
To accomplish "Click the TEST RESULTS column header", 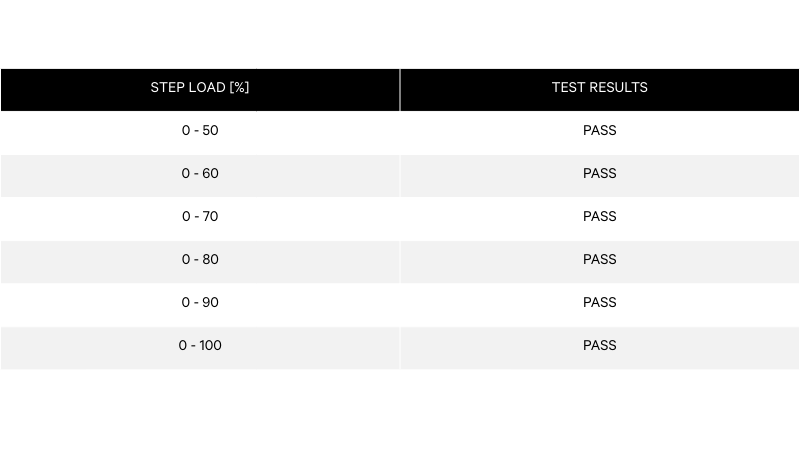I will (x=600, y=88).
